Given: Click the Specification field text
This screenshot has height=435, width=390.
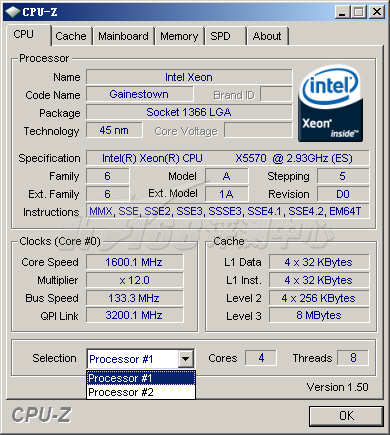Looking at the screenshot, I should click(x=228, y=158).
